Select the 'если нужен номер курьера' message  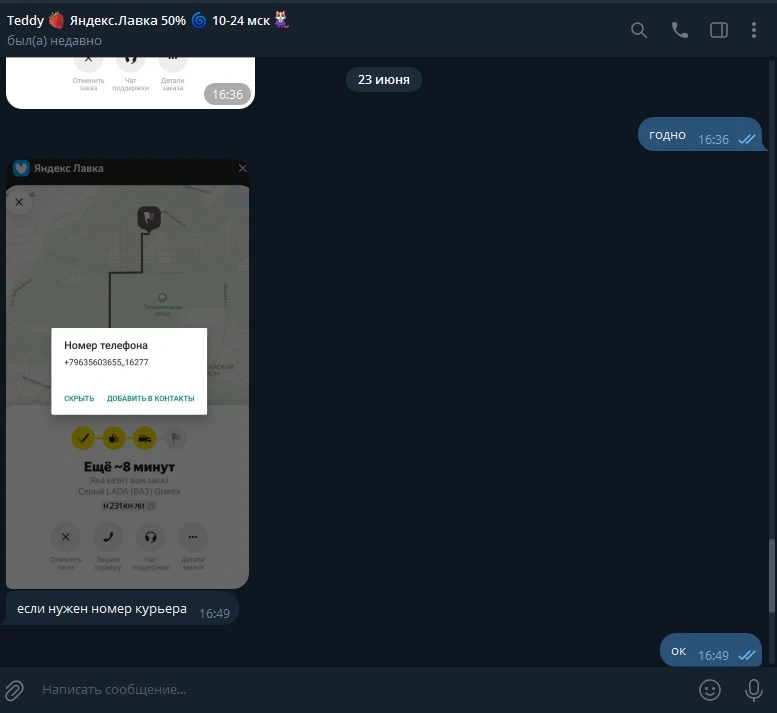pos(122,609)
